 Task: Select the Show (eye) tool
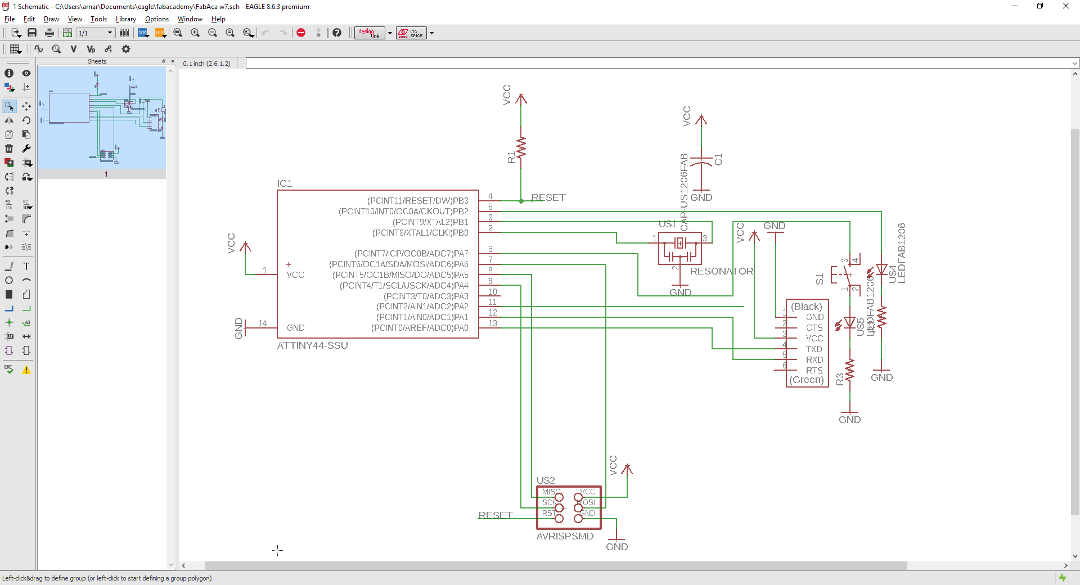click(x=26, y=73)
